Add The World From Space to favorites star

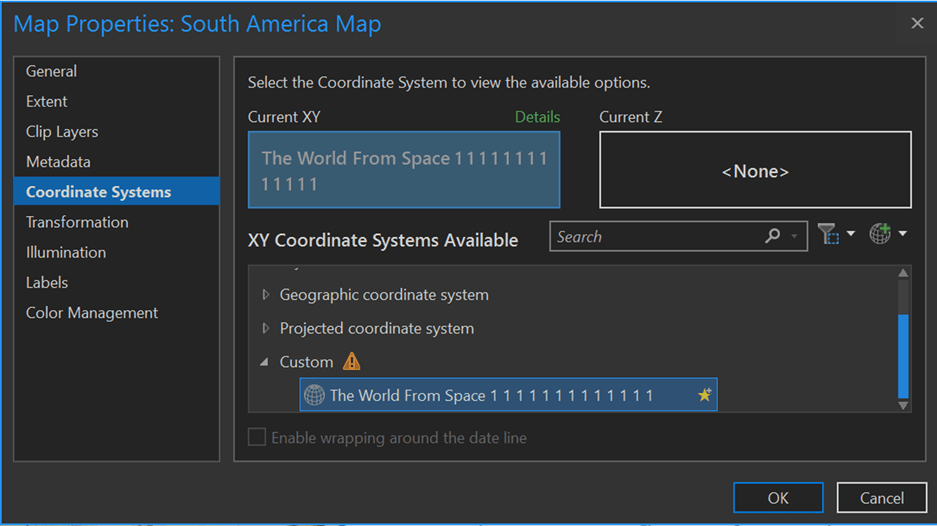(705, 395)
